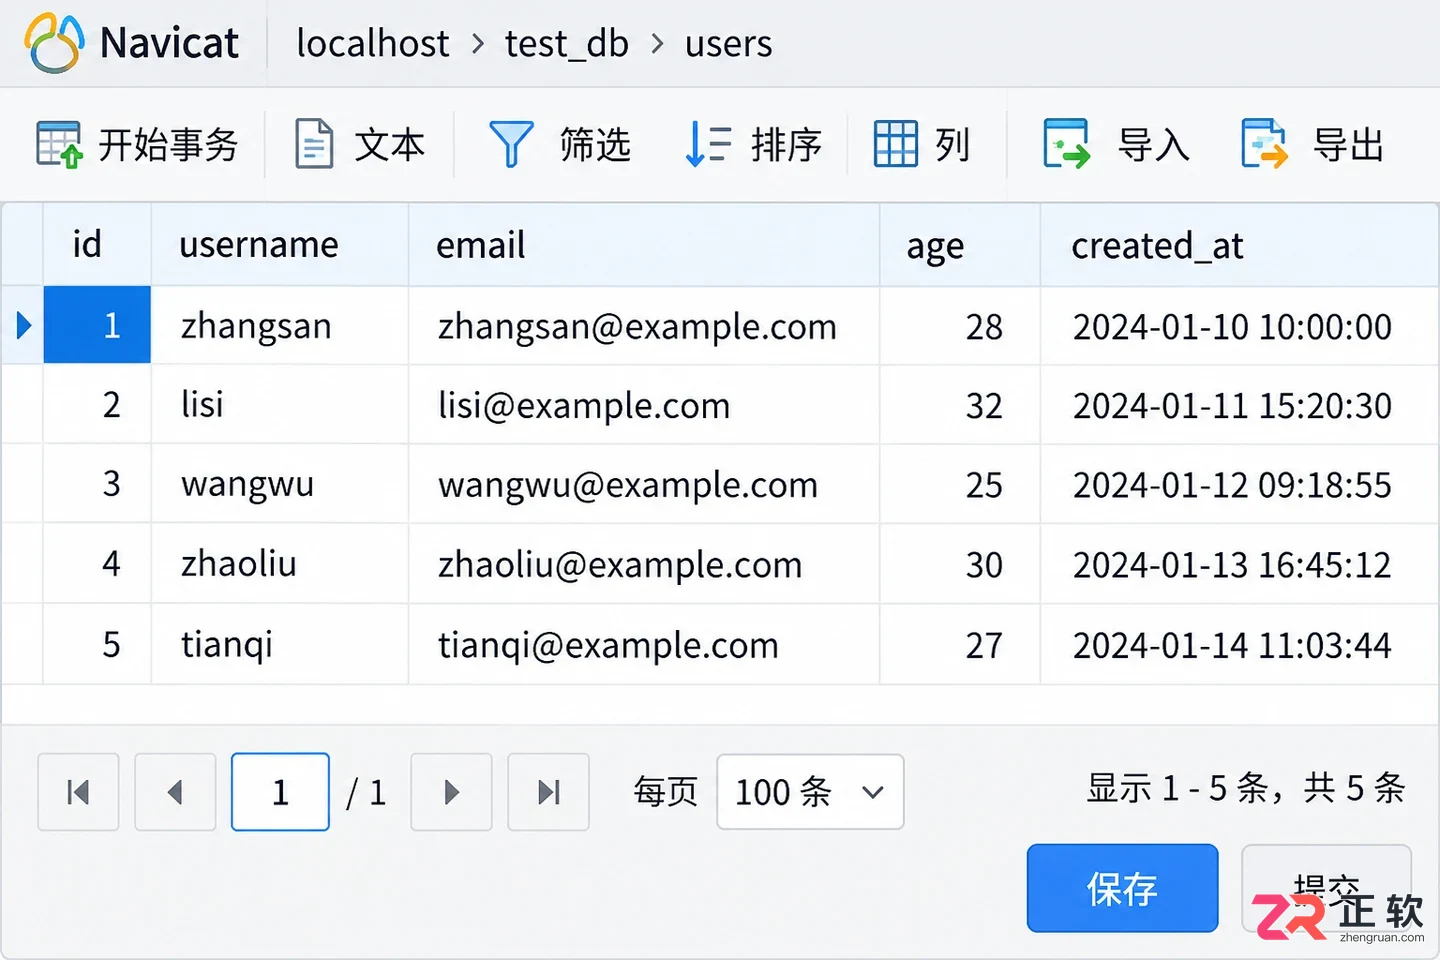The height and width of the screenshot is (960, 1440).
Task: Click users in the breadcrumb
Action: [729, 44]
